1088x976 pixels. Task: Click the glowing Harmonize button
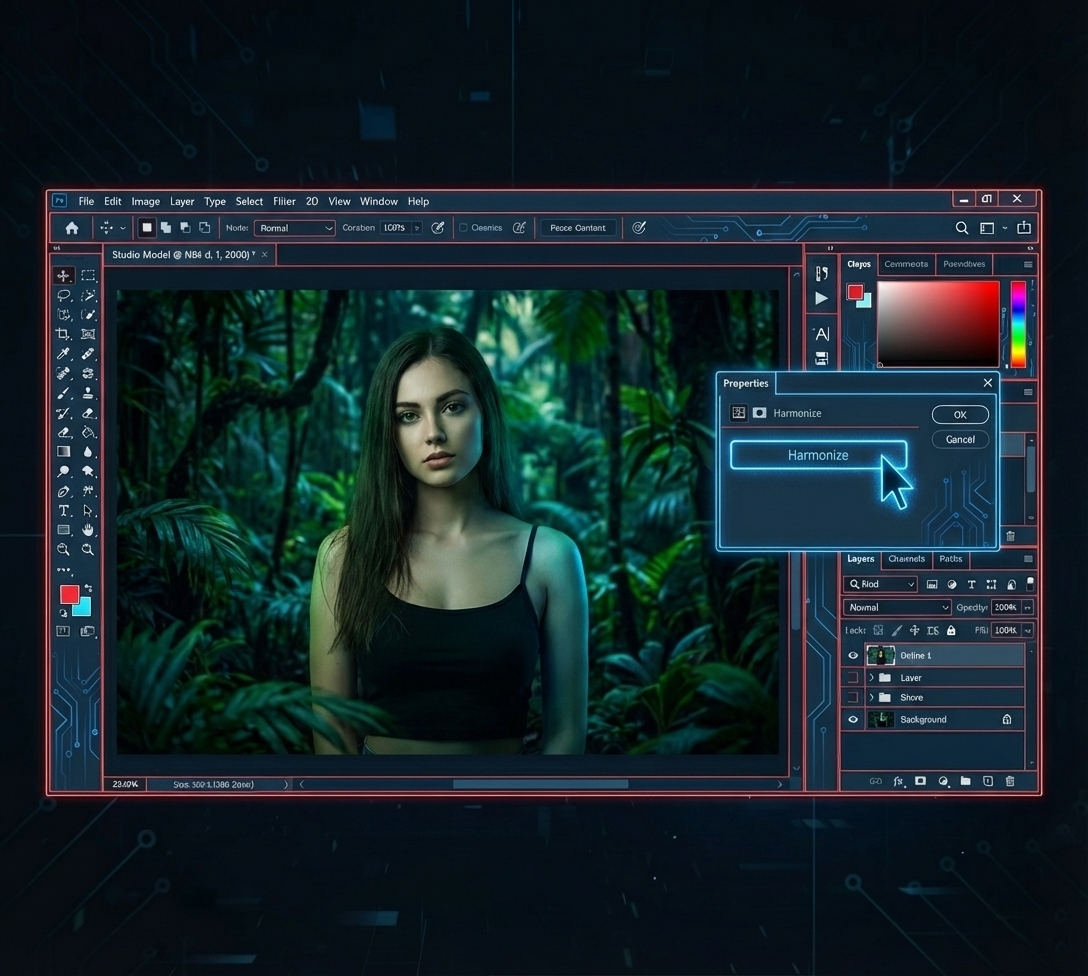point(818,455)
